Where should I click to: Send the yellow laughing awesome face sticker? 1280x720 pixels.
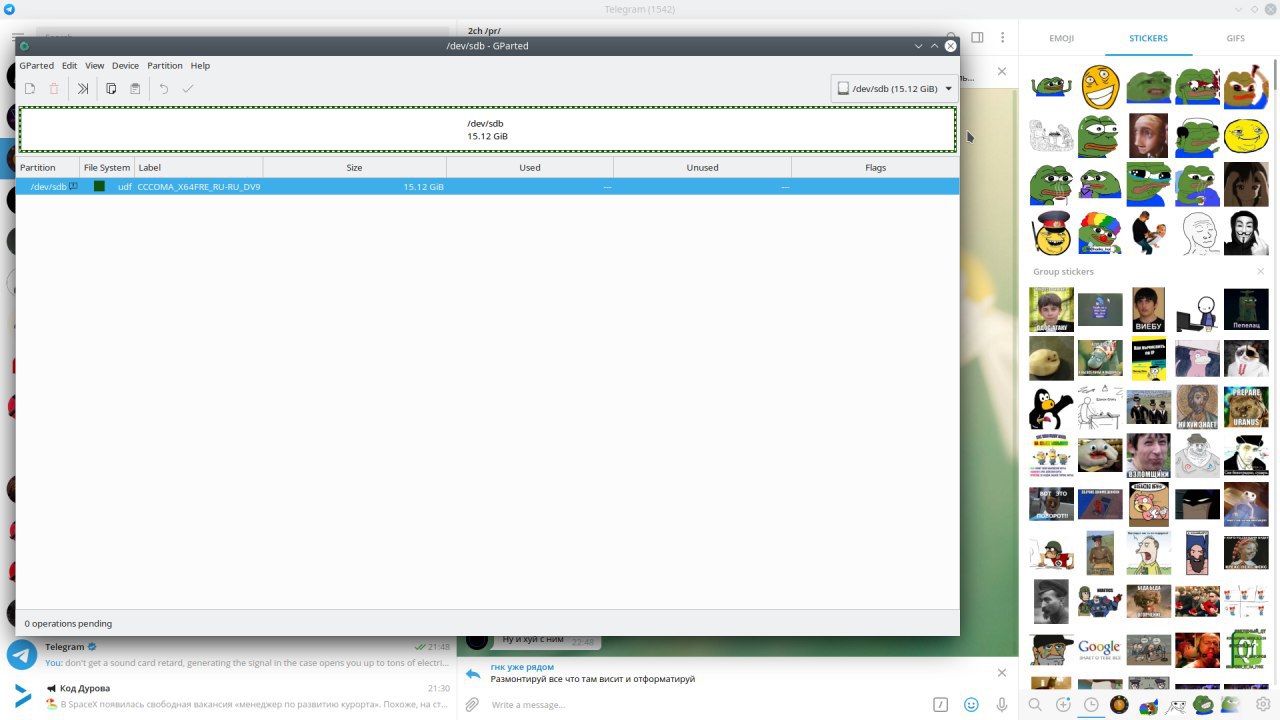1100,87
